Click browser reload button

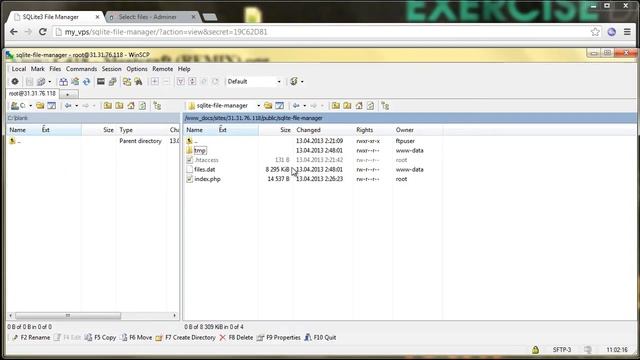click(42, 32)
